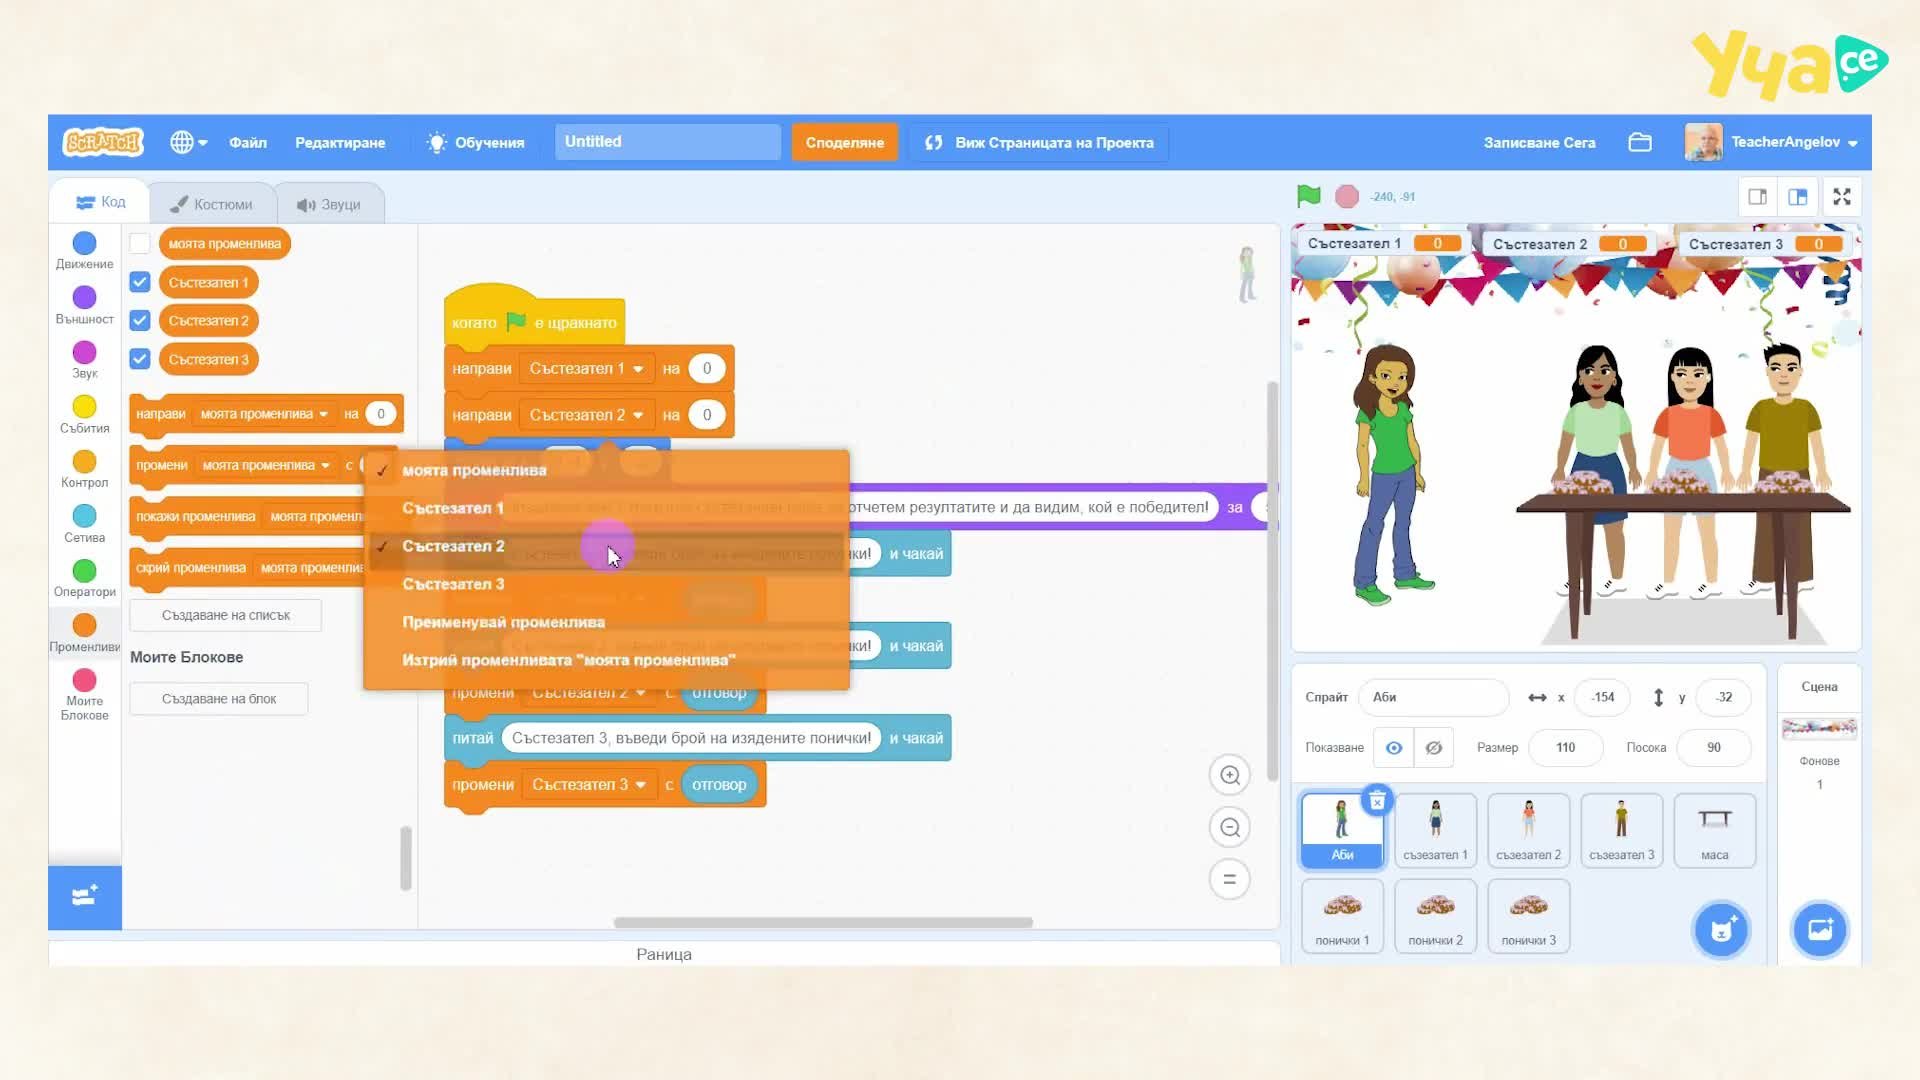1920x1080 pixels.
Task: Zoom out of the code workspace
Action: click(1230, 827)
